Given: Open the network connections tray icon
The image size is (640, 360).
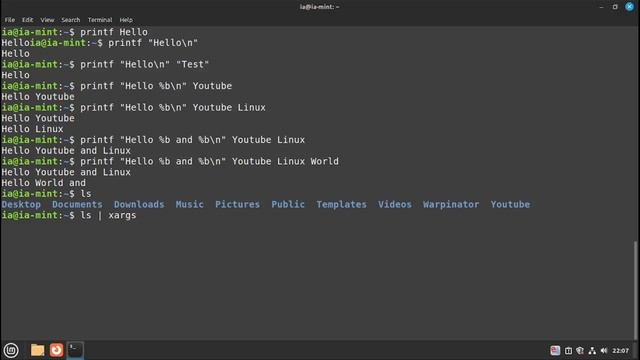Looking at the screenshot, I should pyautogui.click(x=592, y=351).
